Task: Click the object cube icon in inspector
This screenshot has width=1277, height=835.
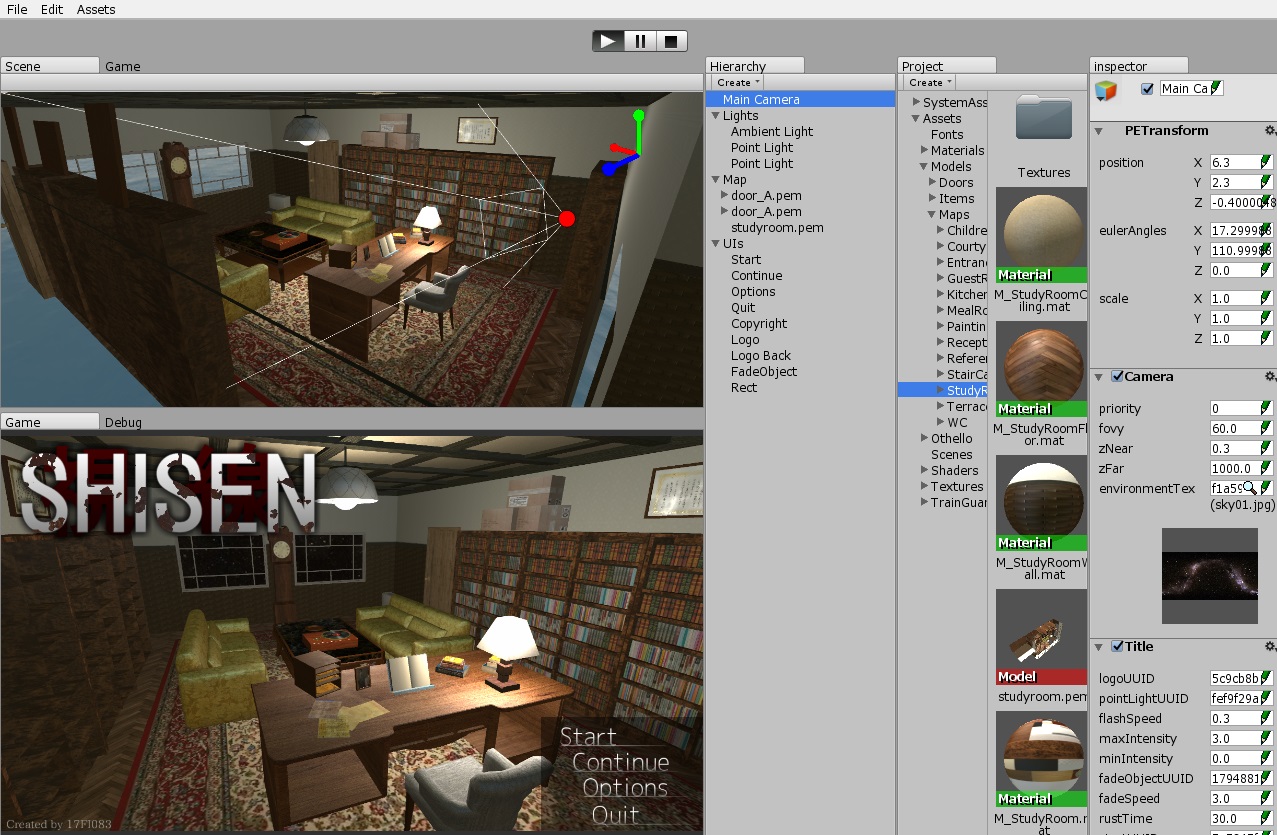Action: click(1105, 91)
